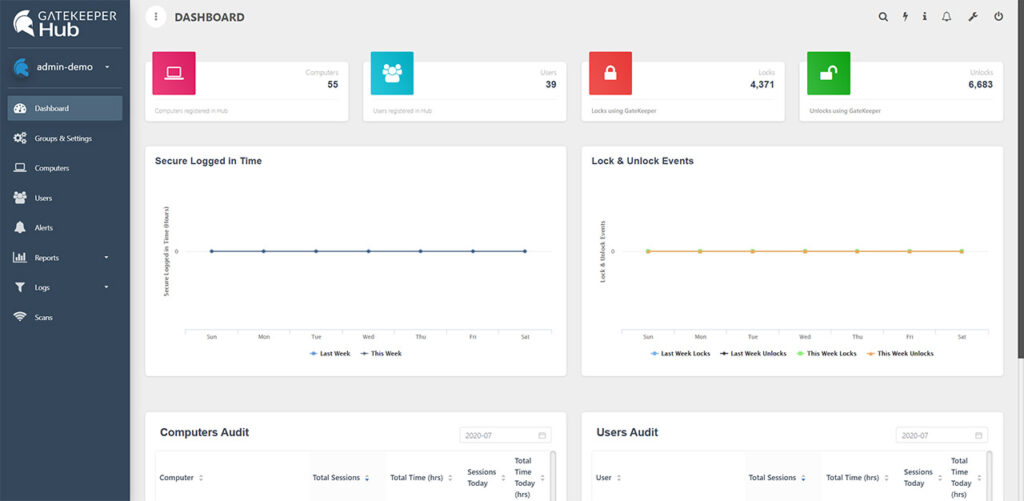Click the pink Computers laptop tile icon

coord(173,73)
